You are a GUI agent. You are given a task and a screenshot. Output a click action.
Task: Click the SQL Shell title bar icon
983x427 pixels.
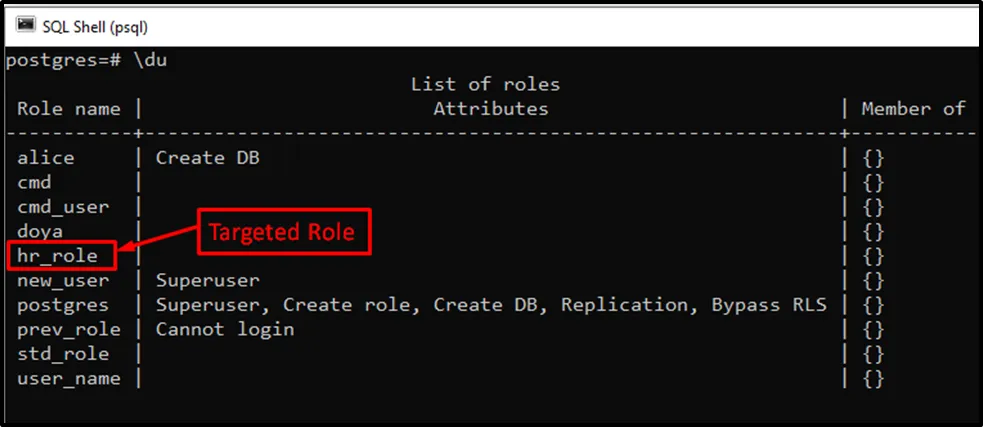click(x=26, y=24)
